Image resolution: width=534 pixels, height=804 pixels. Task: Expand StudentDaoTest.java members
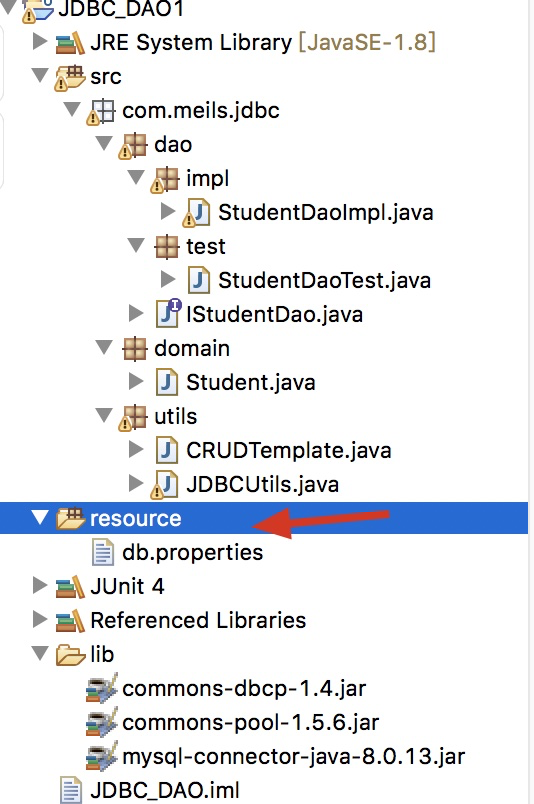coord(168,279)
